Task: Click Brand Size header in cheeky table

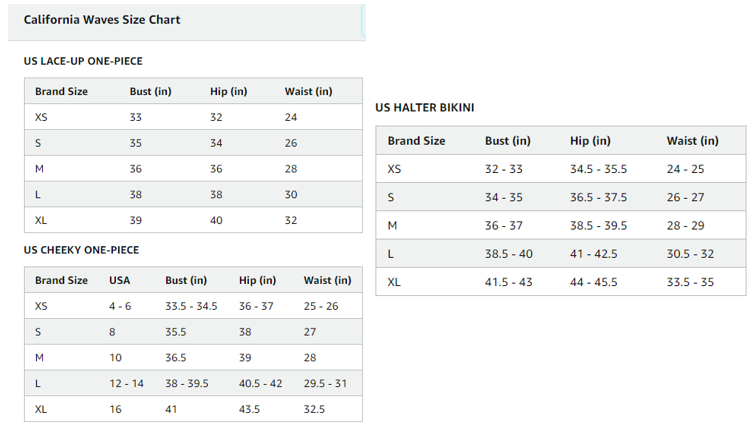Action: click(61, 280)
